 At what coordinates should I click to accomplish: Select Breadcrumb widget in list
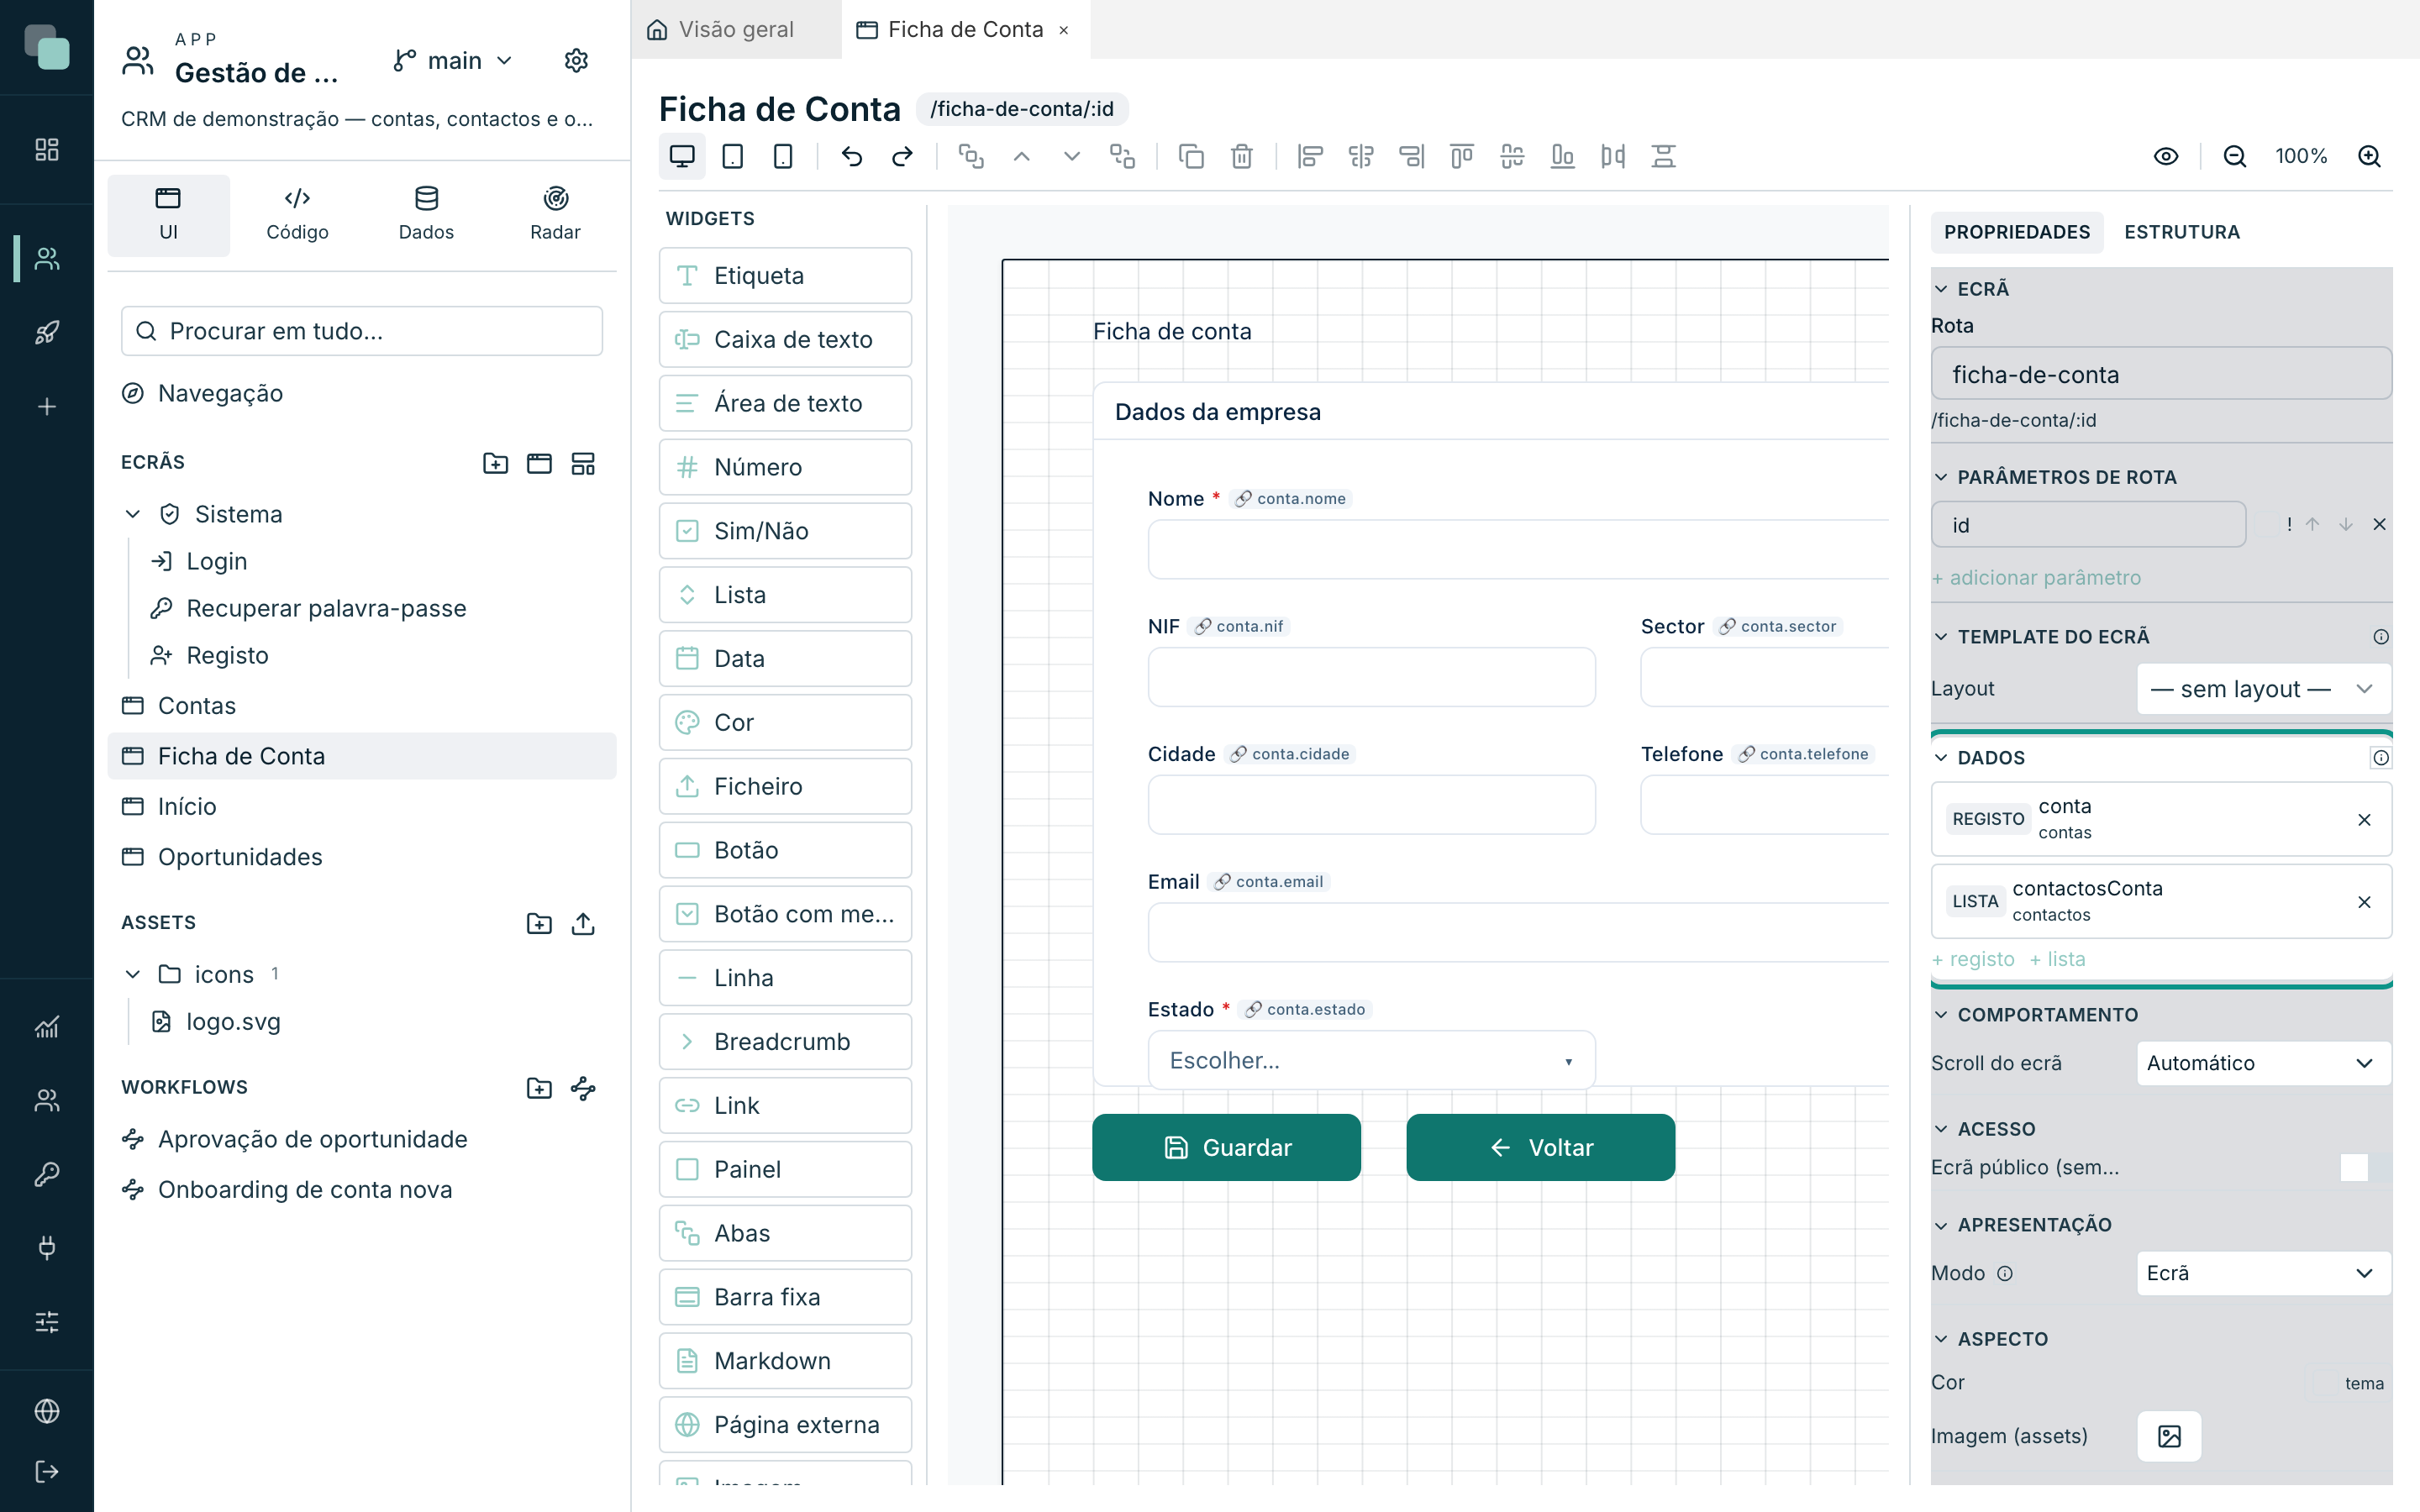(x=785, y=1041)
